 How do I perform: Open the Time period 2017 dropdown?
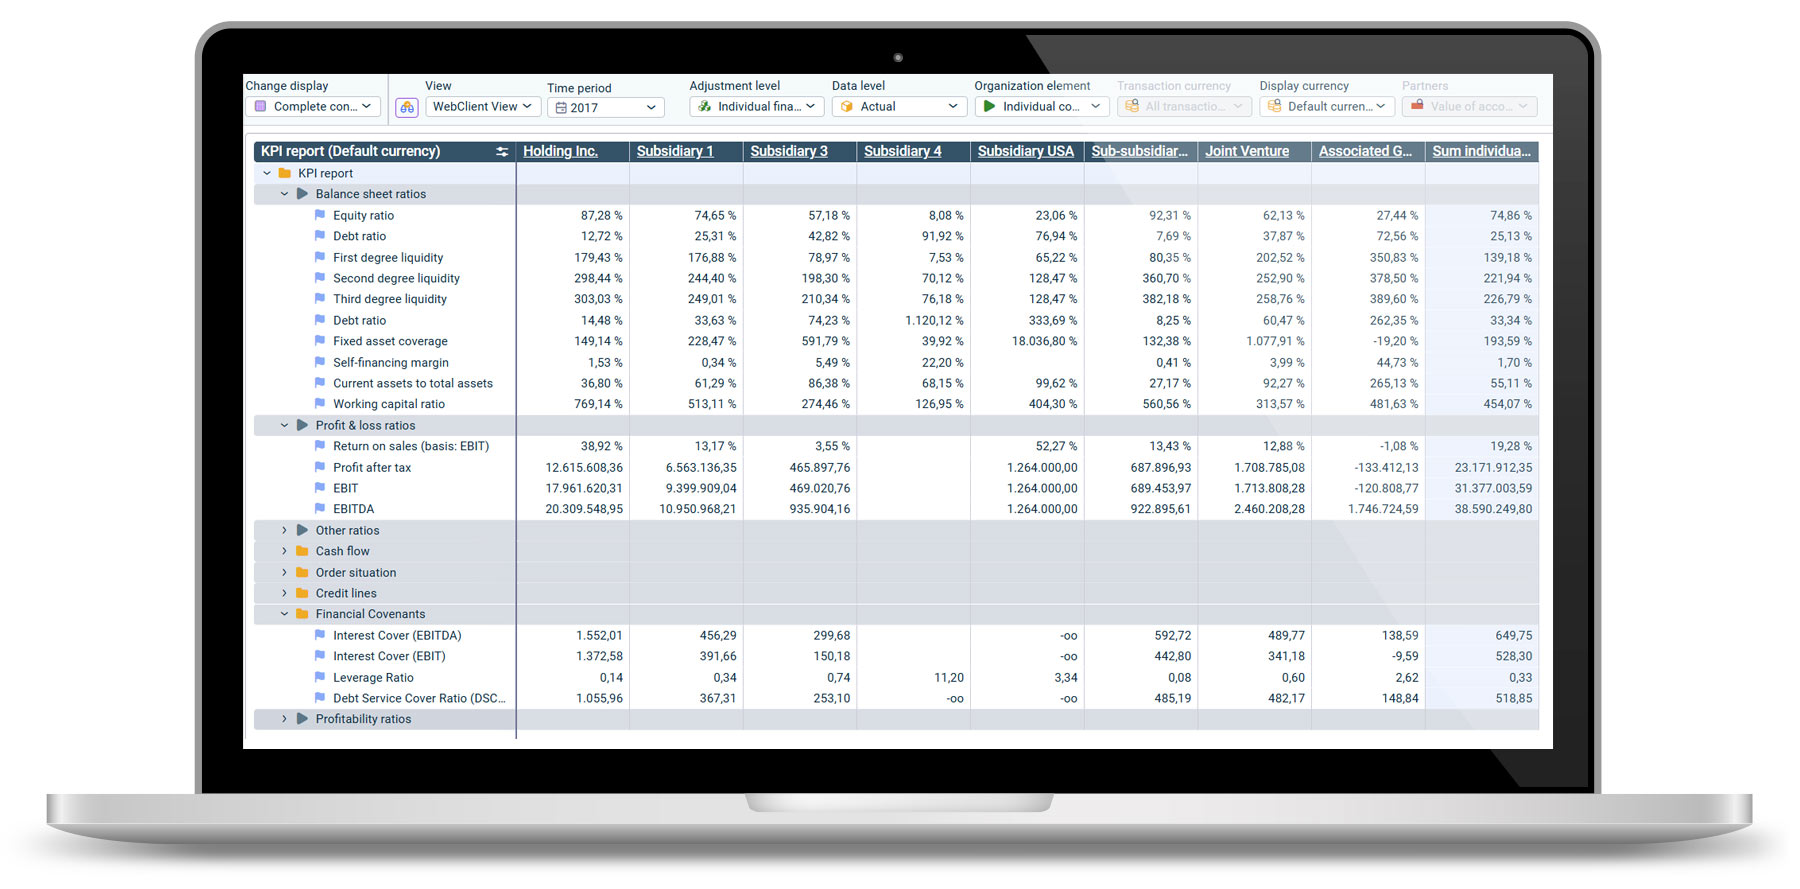[606, 107]
